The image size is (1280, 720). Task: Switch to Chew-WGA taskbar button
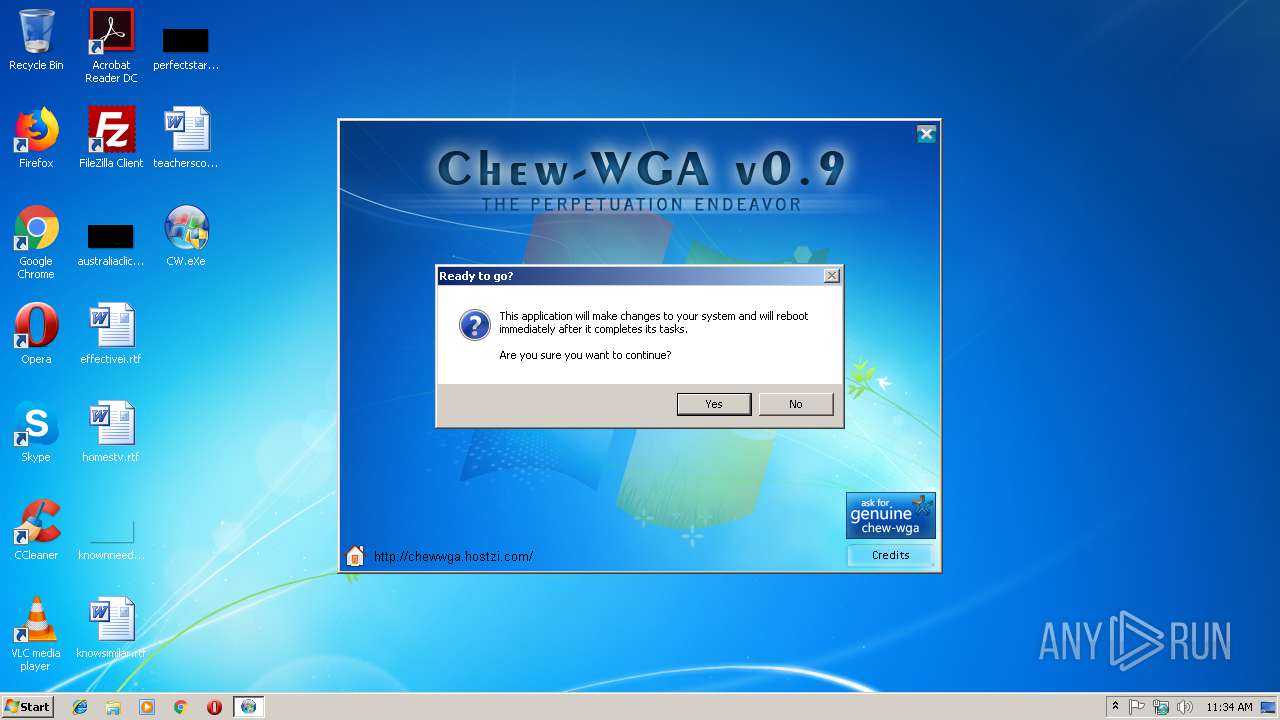[x=249, y=707]
